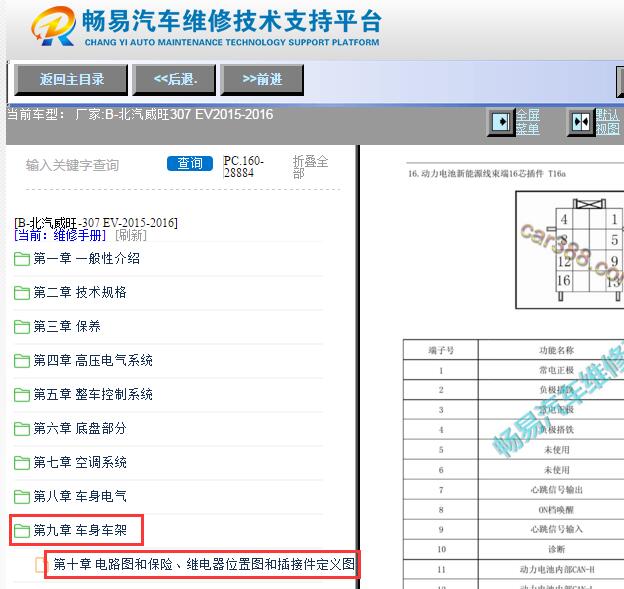Image resolution: width=624 pixels, height=589 pixels.
Task: Click the 常电正极 cell in row 1
Action: (556, 370)
